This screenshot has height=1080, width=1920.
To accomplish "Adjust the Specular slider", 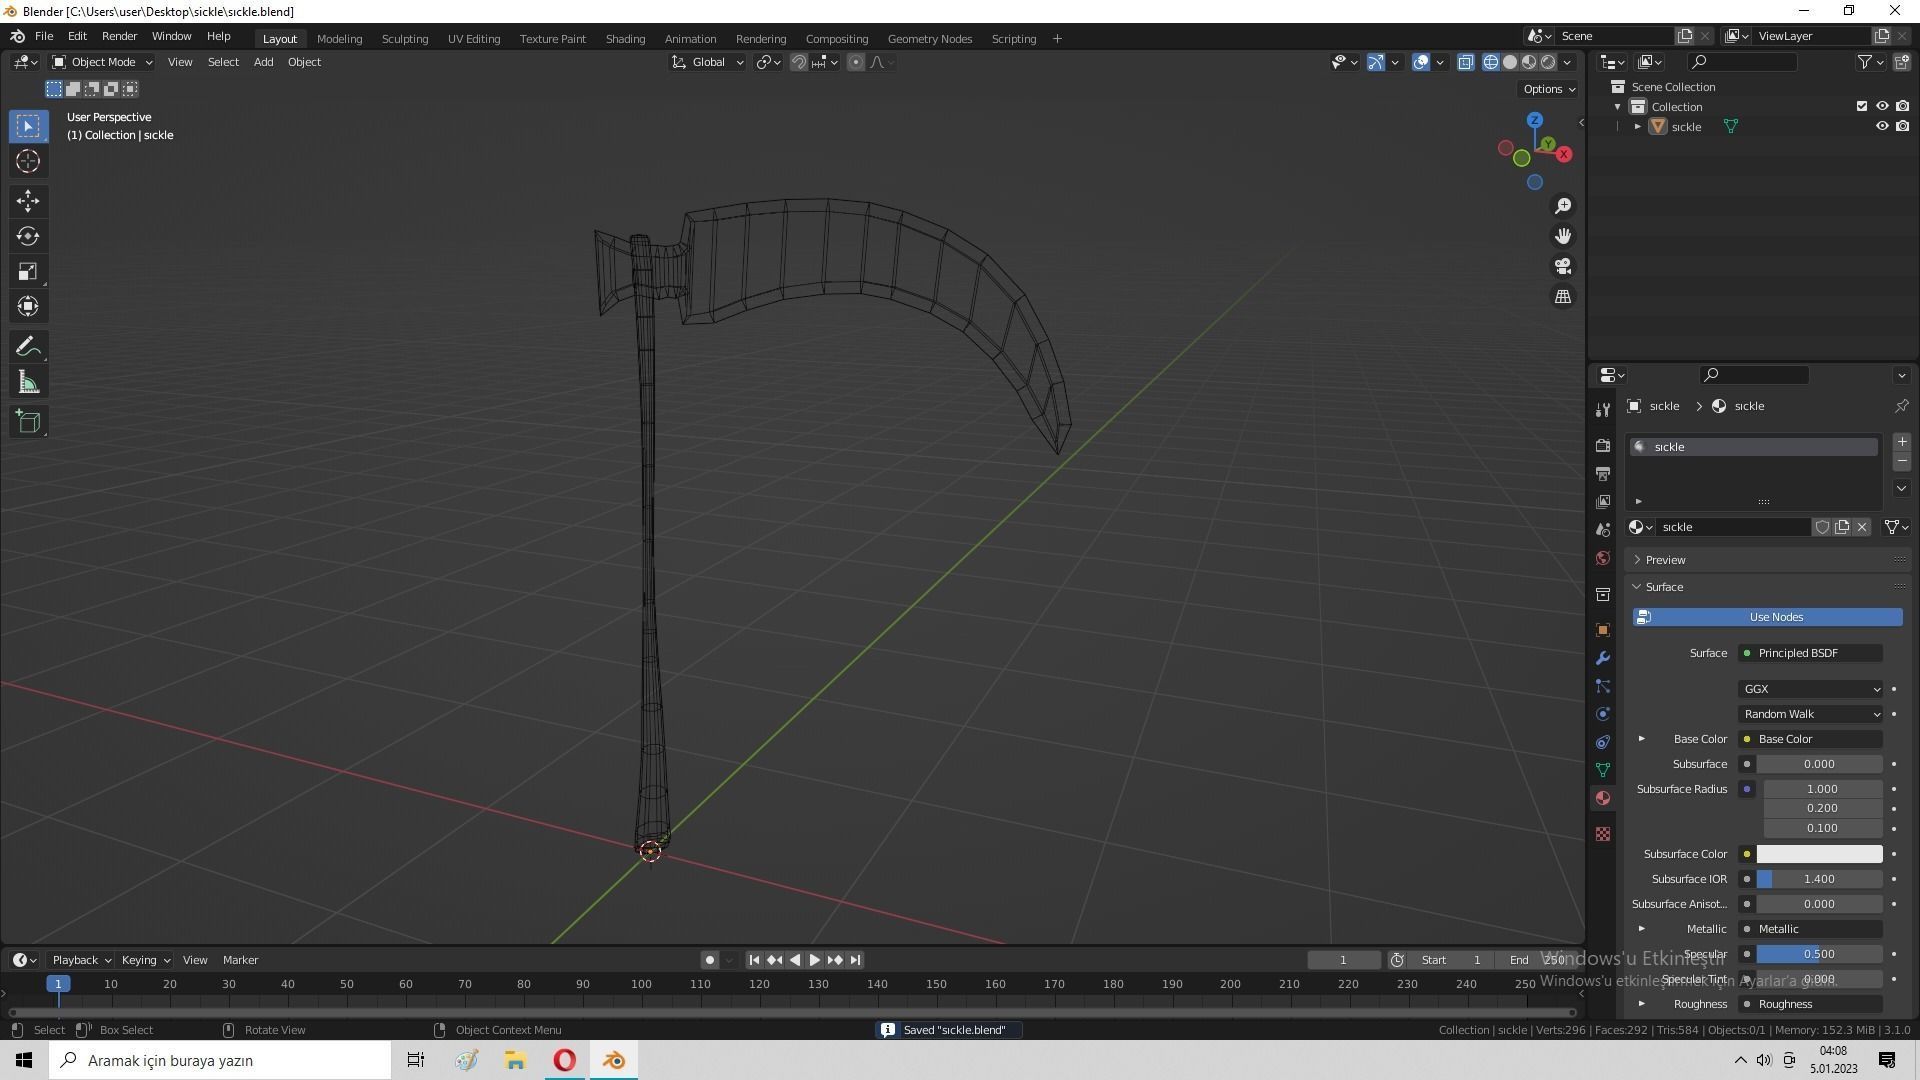I will pos(1819,954).
